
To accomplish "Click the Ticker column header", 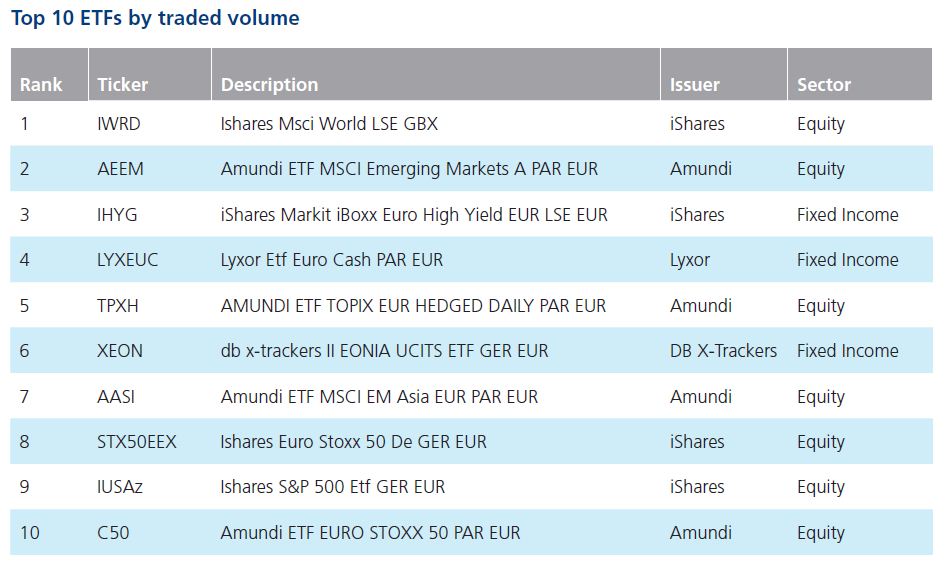I will click(150, 74).
